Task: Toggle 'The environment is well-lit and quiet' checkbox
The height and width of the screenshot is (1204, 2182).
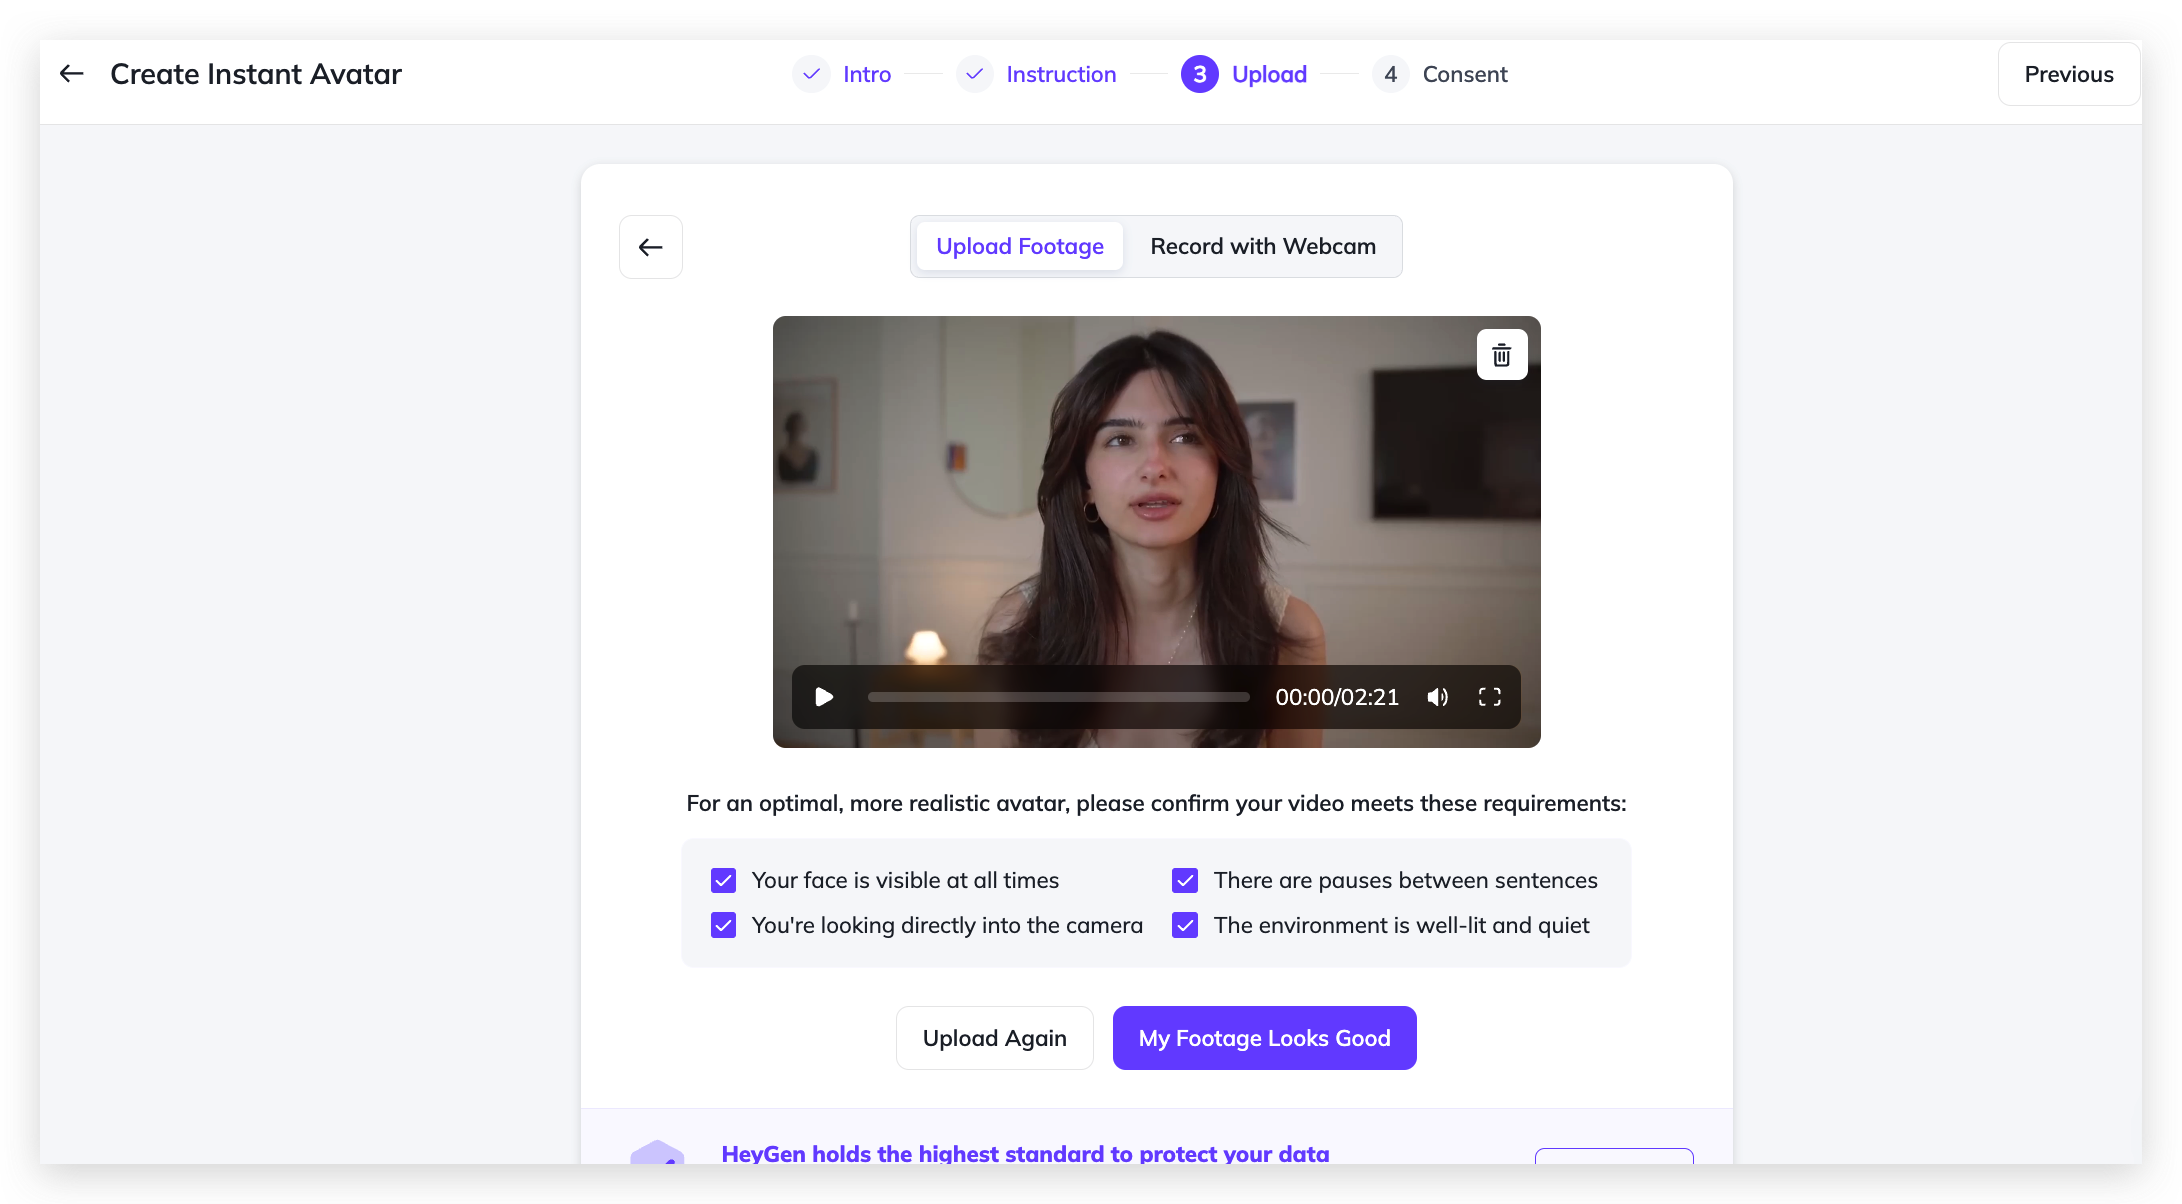Action: pos(1185,925)
